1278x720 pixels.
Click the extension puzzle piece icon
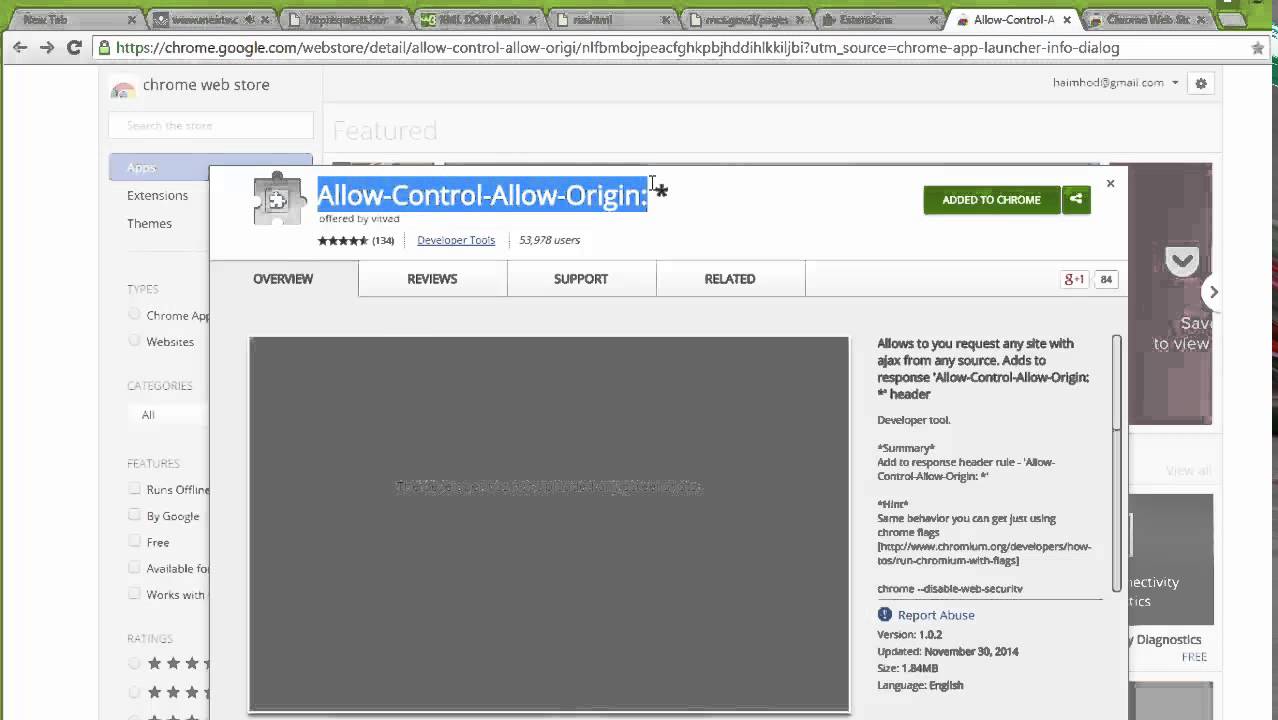point(278,199)
